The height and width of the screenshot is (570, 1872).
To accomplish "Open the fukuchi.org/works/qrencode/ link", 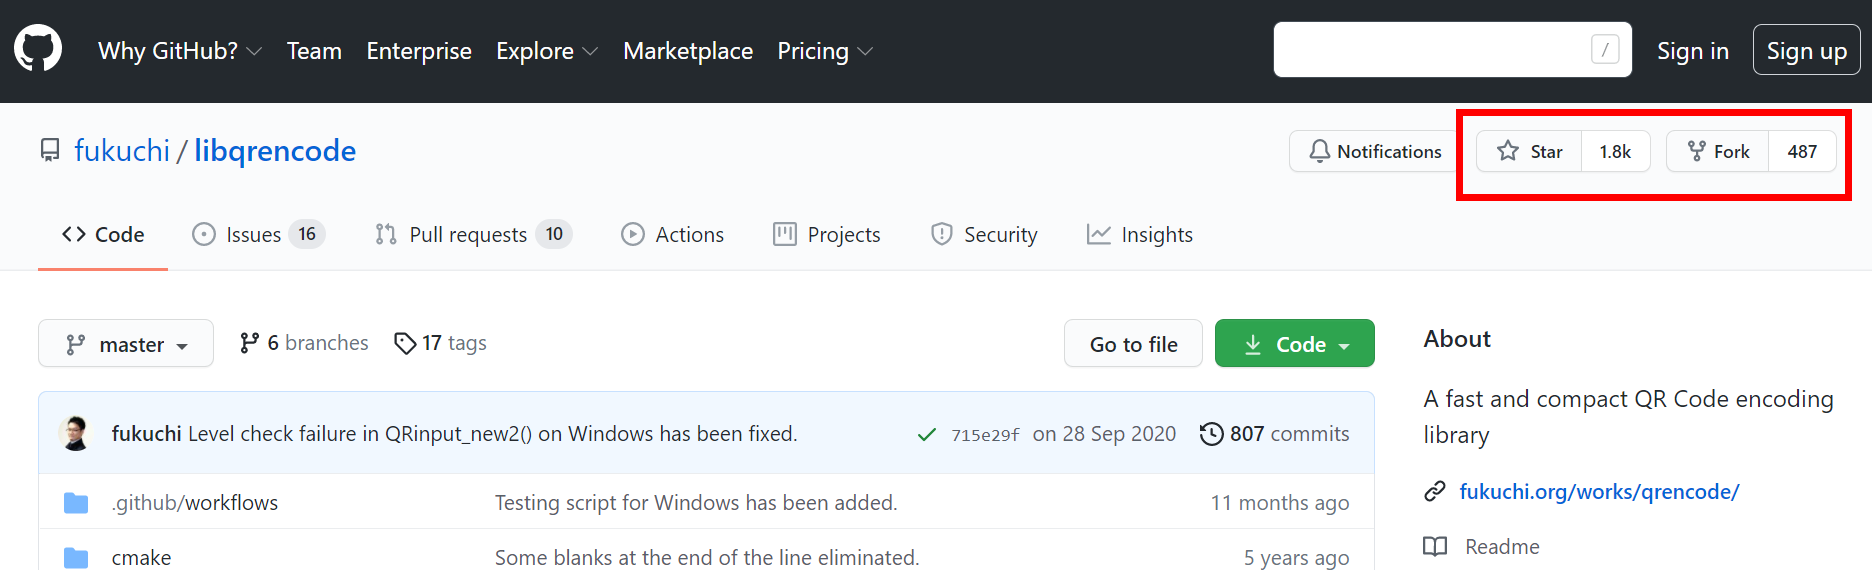I will [1599, 491].
